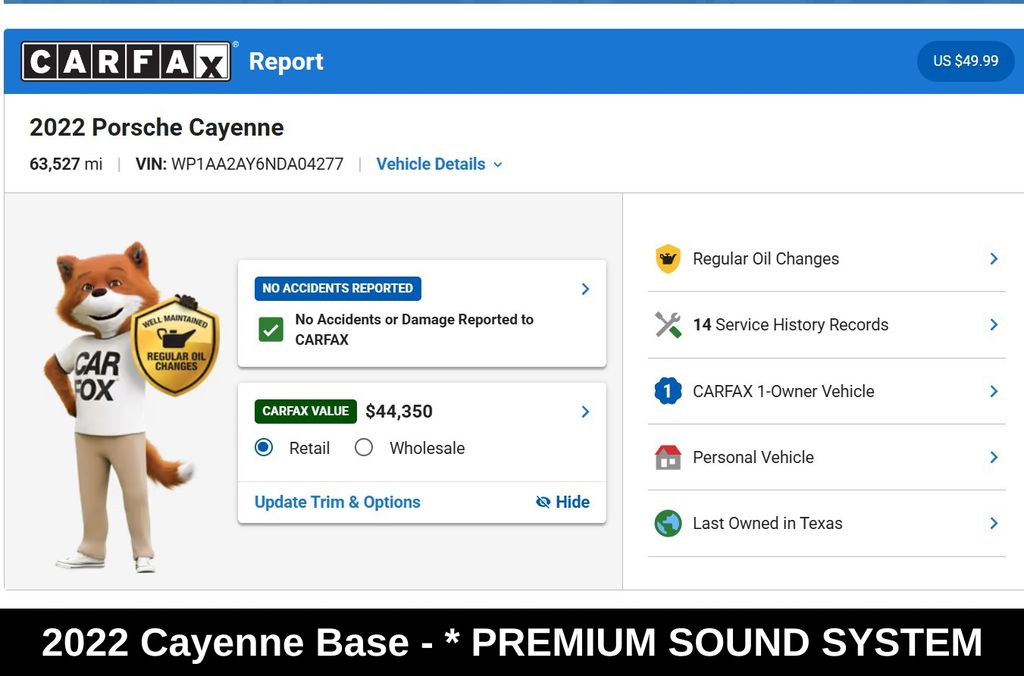Click the Hide link text
The width and height of the screenshot is (1024, 676).
point(572,502)
